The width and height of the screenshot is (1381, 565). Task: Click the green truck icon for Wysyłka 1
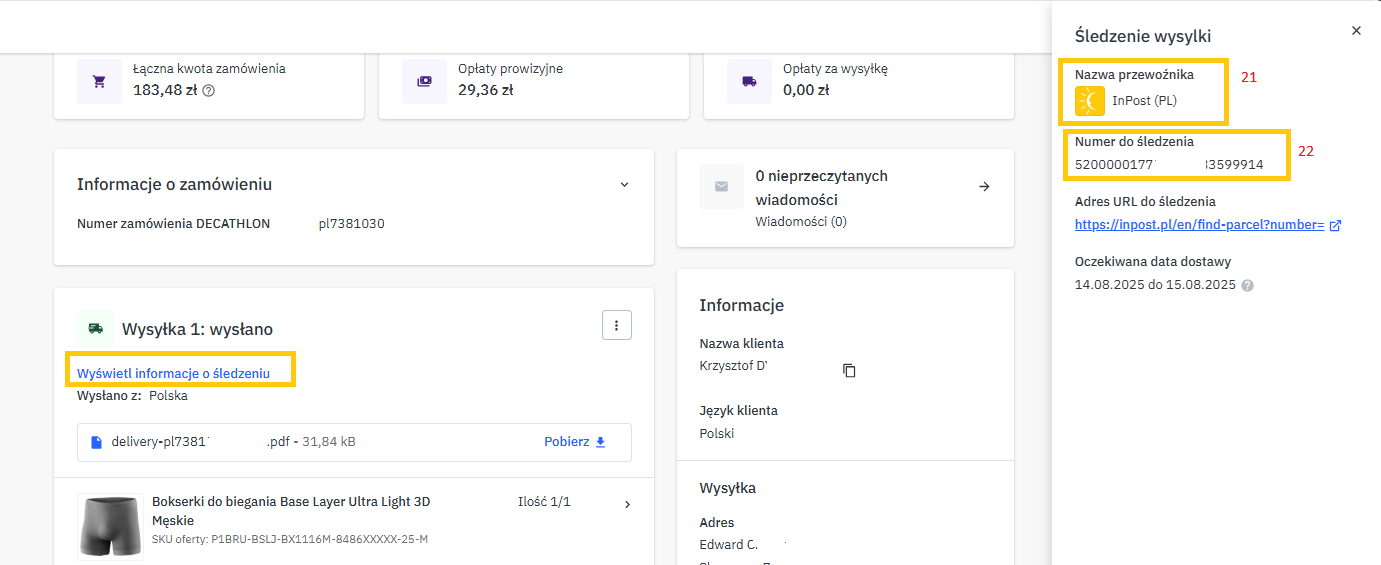[96, 328]
